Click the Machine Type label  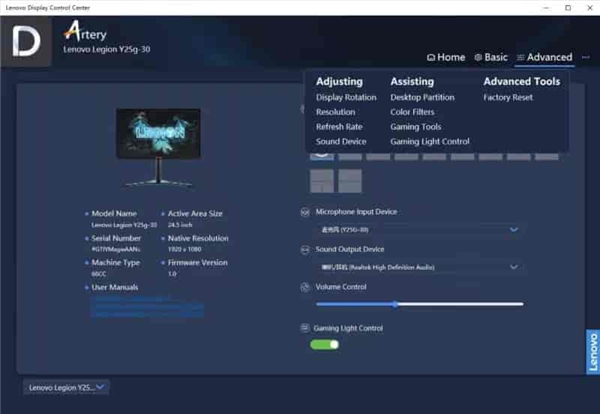point(116,263)
